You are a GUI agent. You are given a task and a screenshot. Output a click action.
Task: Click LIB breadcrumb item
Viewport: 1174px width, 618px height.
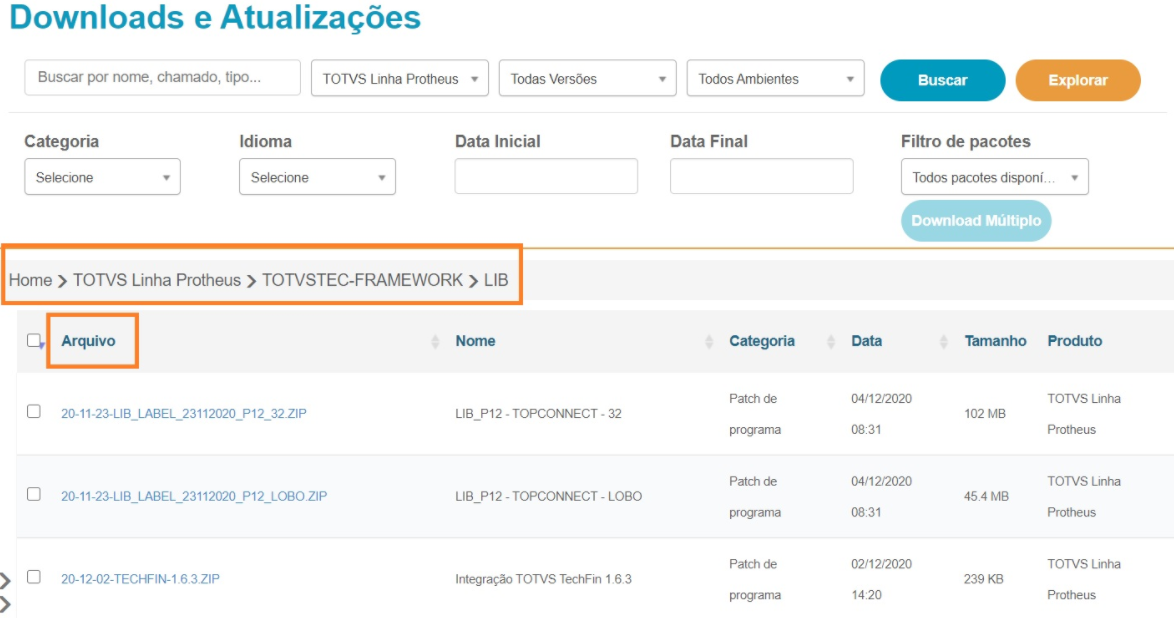496,280
